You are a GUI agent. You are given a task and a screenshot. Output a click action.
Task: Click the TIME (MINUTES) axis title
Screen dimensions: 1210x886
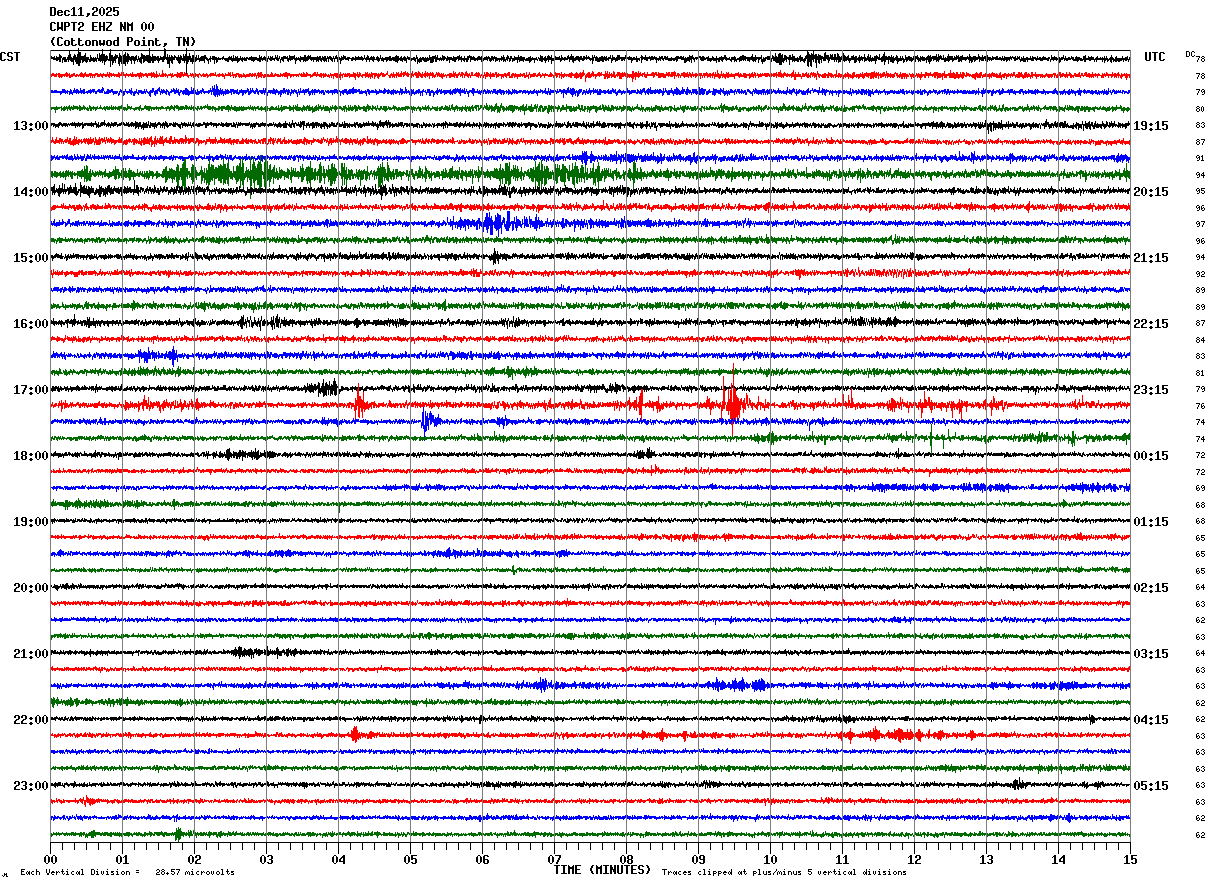(603, 870)
